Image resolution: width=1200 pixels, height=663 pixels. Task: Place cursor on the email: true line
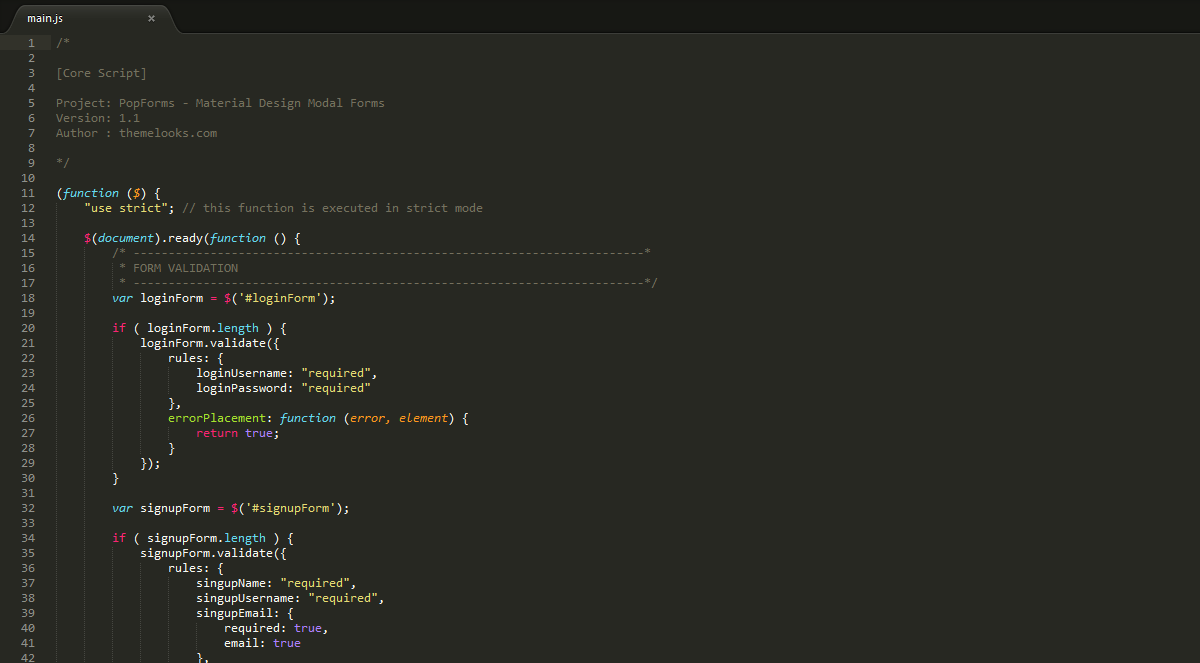coord(262,643)
